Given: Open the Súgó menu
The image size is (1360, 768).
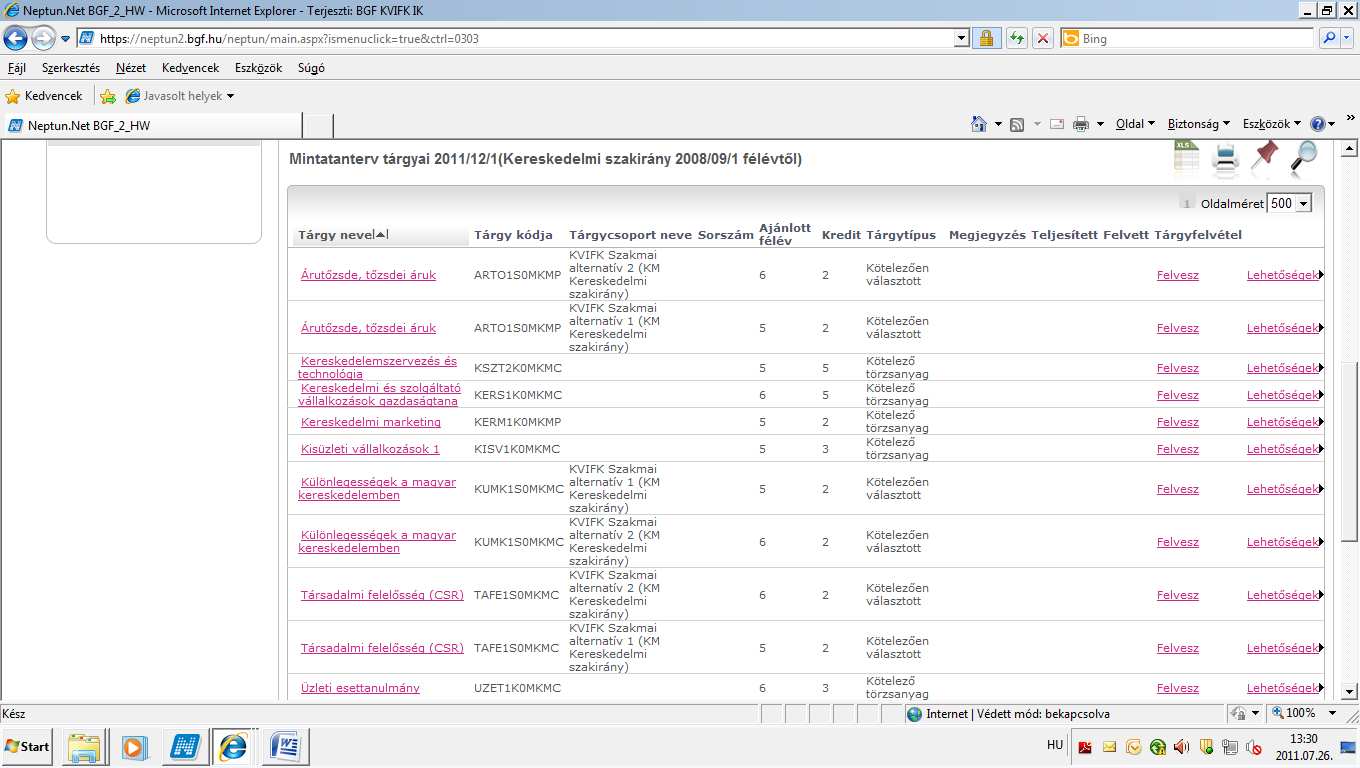Looking at the screenshot, I should pos(311,68).
